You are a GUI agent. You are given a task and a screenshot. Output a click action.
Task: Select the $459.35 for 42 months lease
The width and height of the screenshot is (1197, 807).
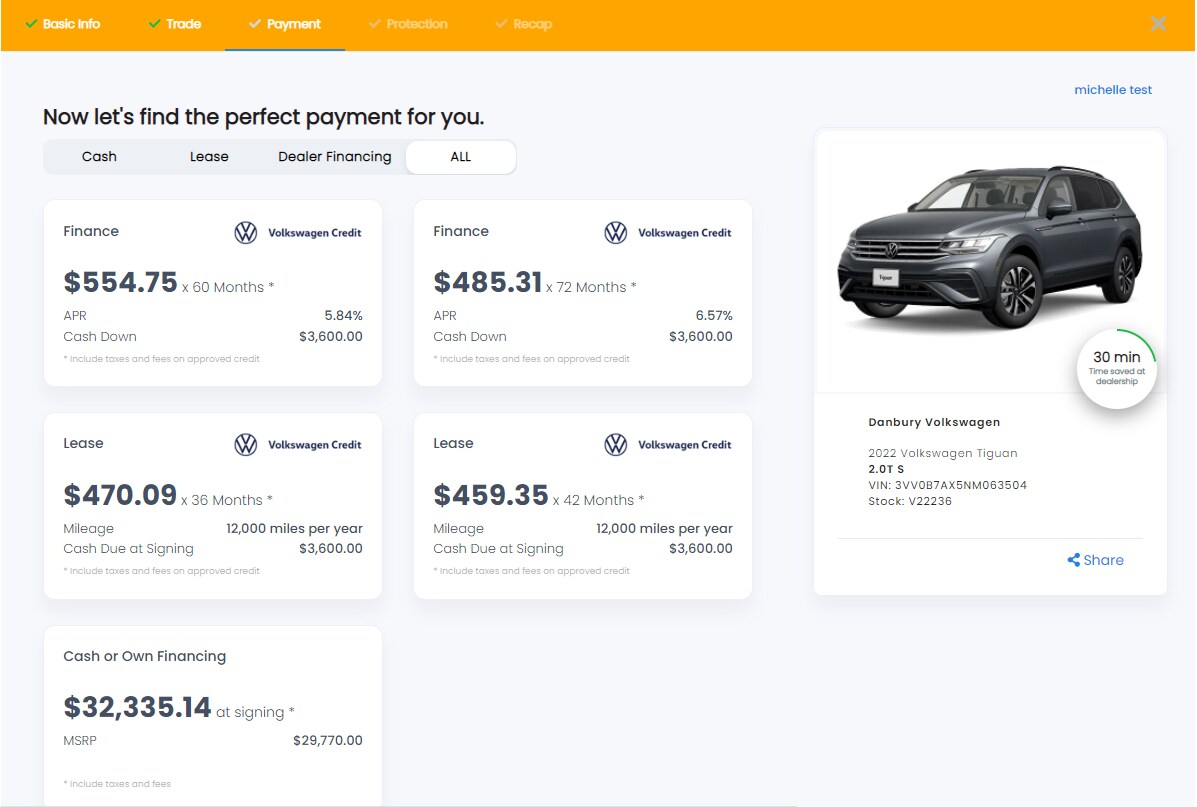click(583, 506)
